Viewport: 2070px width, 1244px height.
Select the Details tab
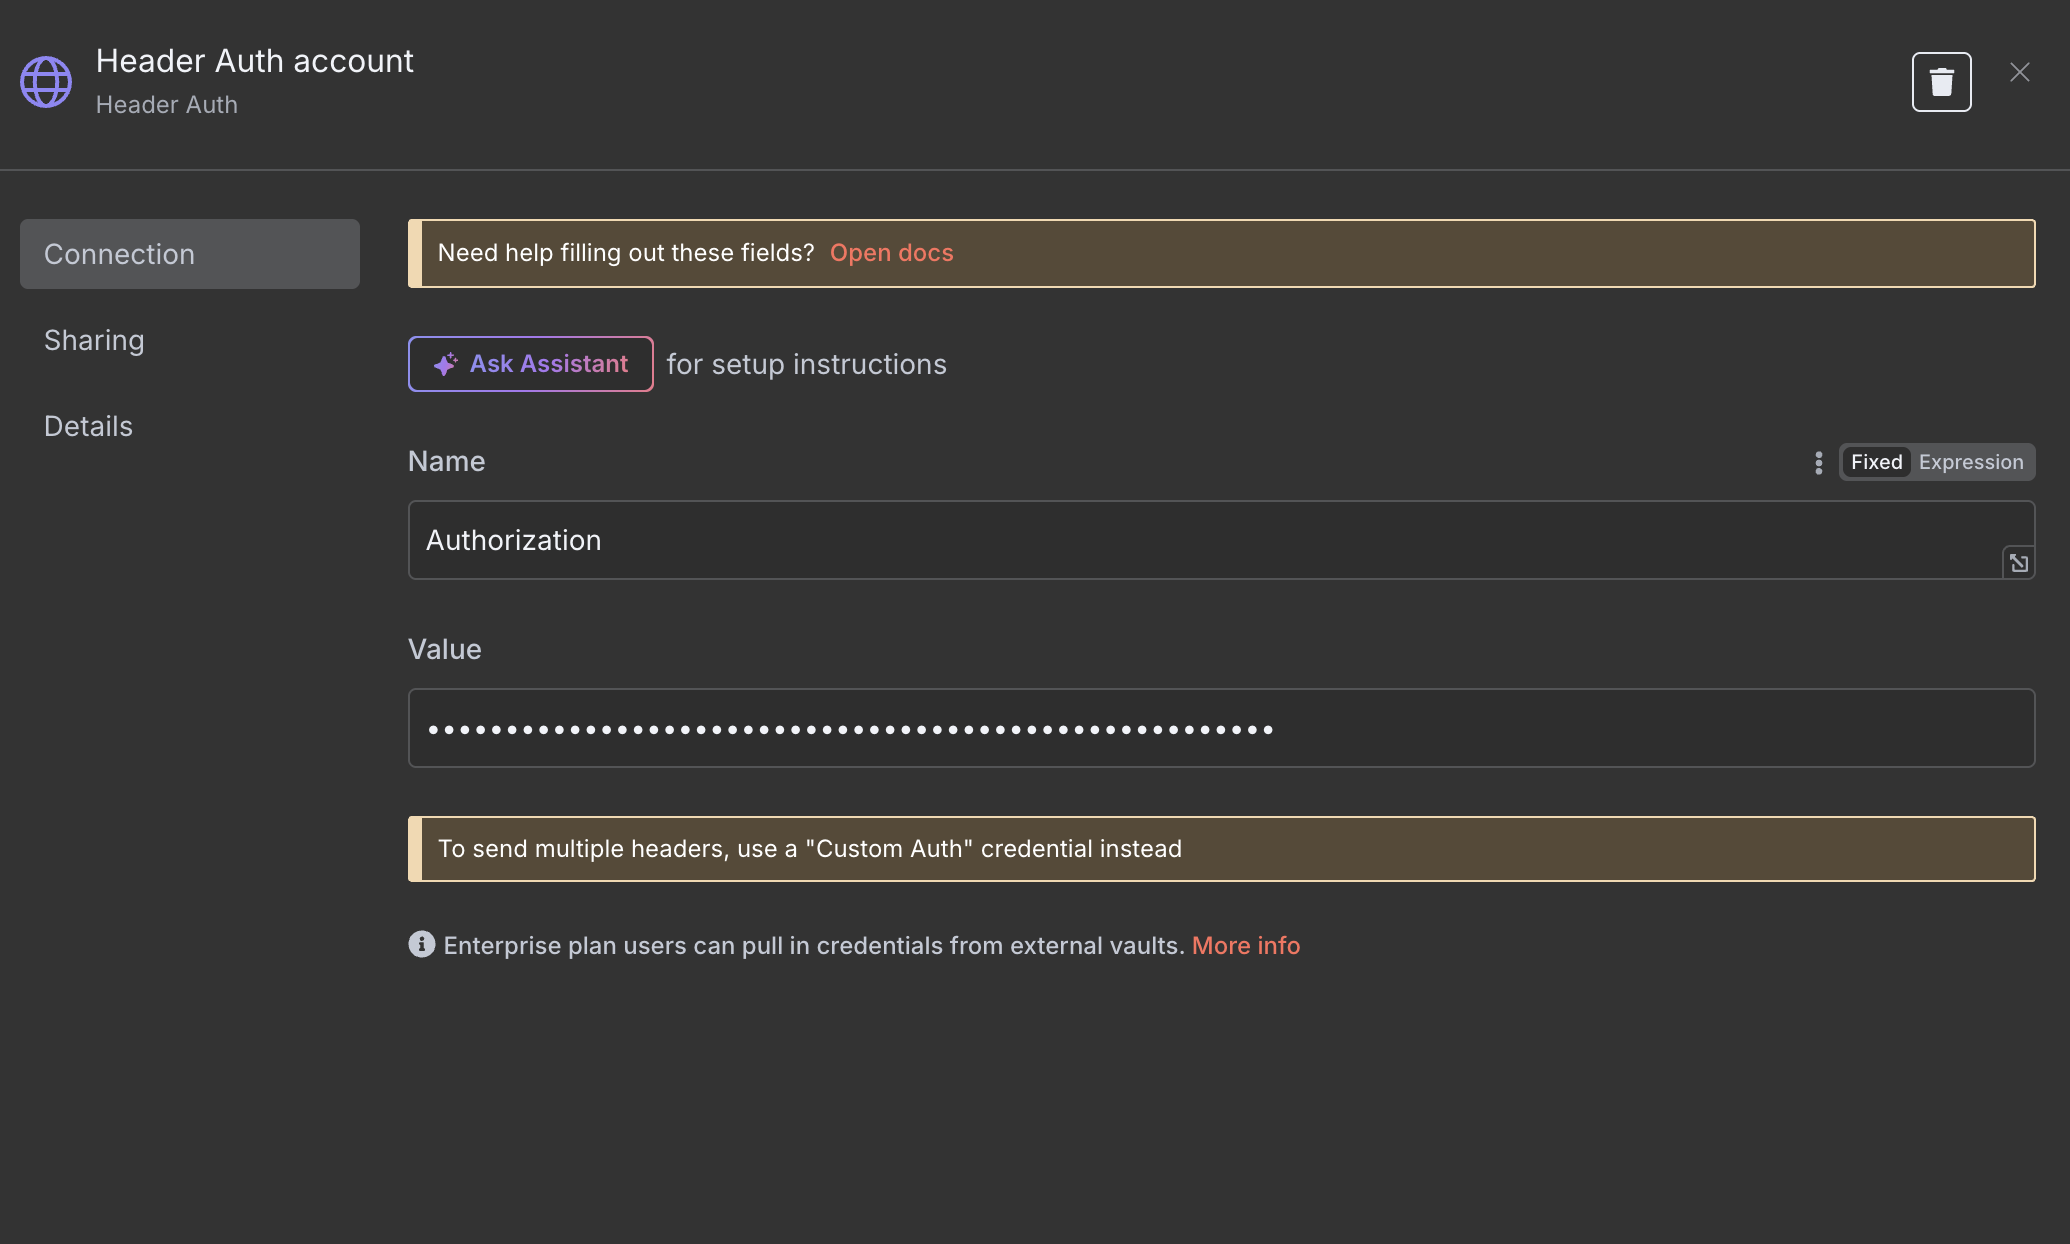[88, 426]
